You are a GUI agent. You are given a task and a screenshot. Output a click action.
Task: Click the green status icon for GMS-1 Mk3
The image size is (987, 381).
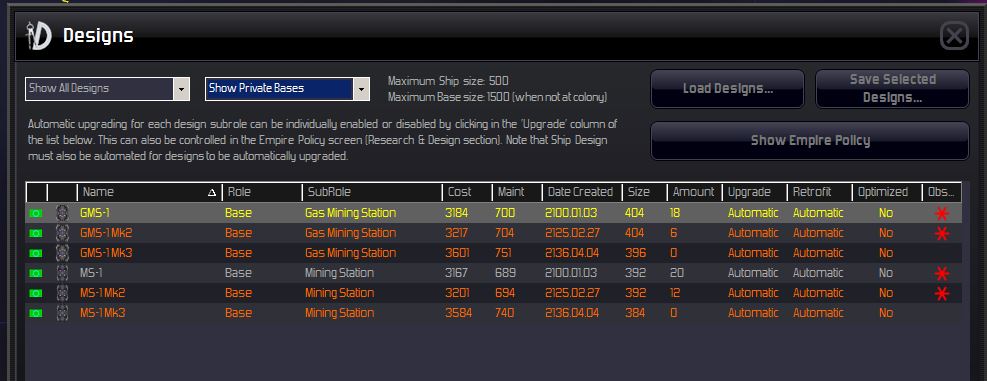coord(36,253)
